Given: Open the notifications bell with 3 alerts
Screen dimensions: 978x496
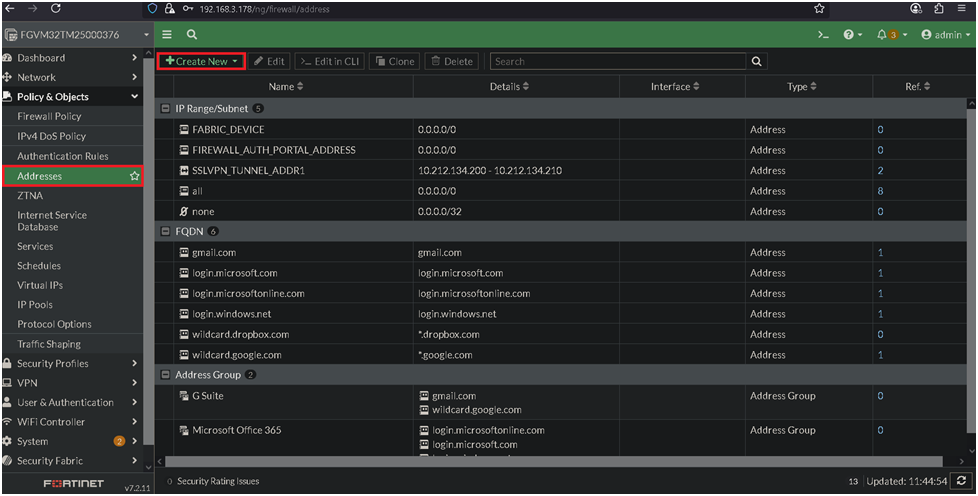Looking at the screenshot, I should pos(892,35).
